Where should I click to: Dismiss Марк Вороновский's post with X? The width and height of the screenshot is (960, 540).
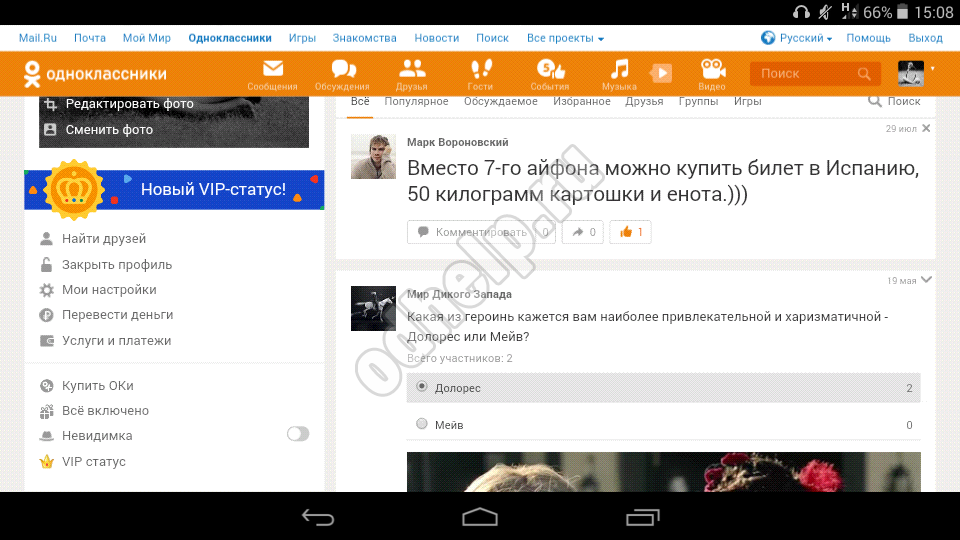click(926, 129)
